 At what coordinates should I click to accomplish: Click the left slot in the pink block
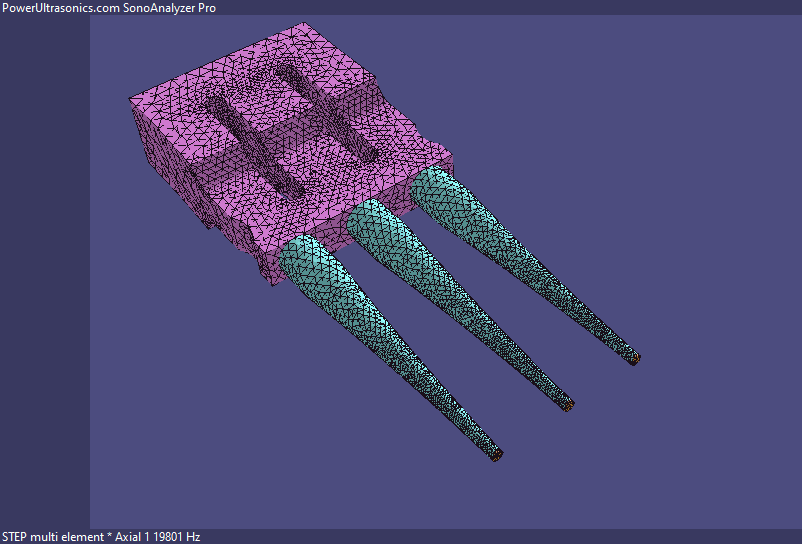tap(254, 147)
